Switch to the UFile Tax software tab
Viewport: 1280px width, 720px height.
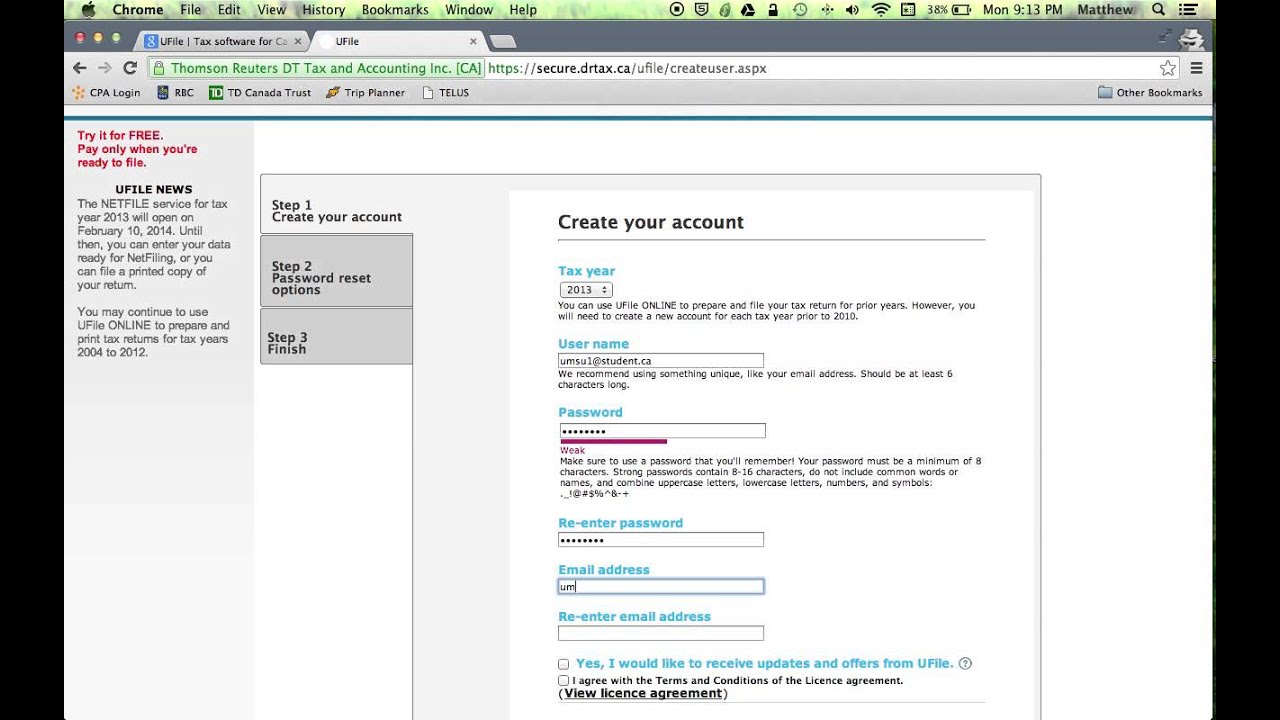tap(223, 41)
